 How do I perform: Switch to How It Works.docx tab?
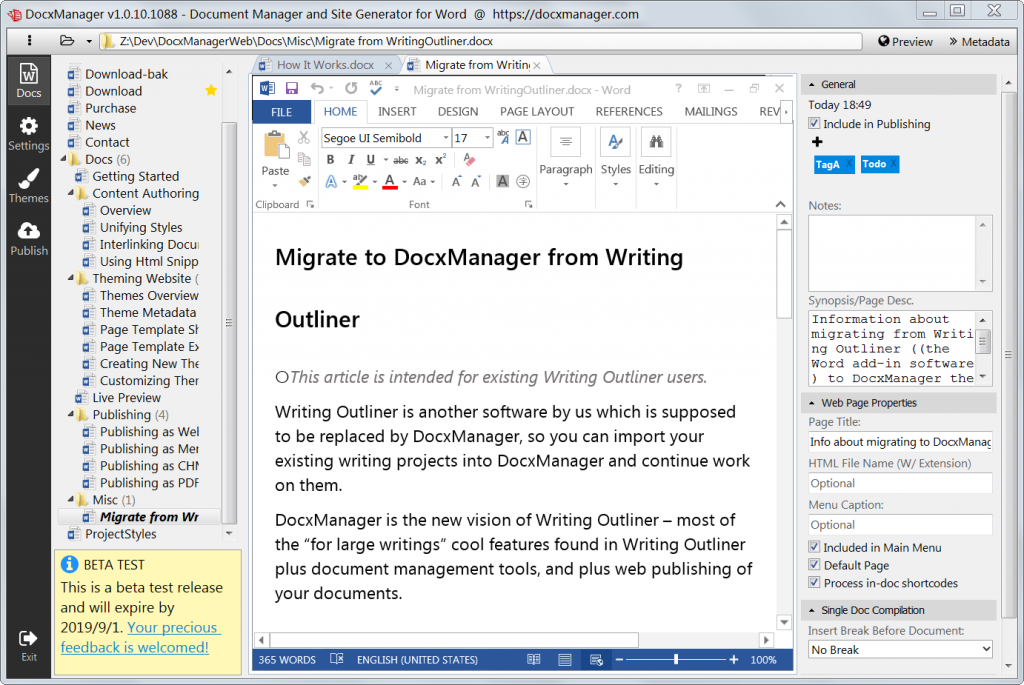point(325,65)
